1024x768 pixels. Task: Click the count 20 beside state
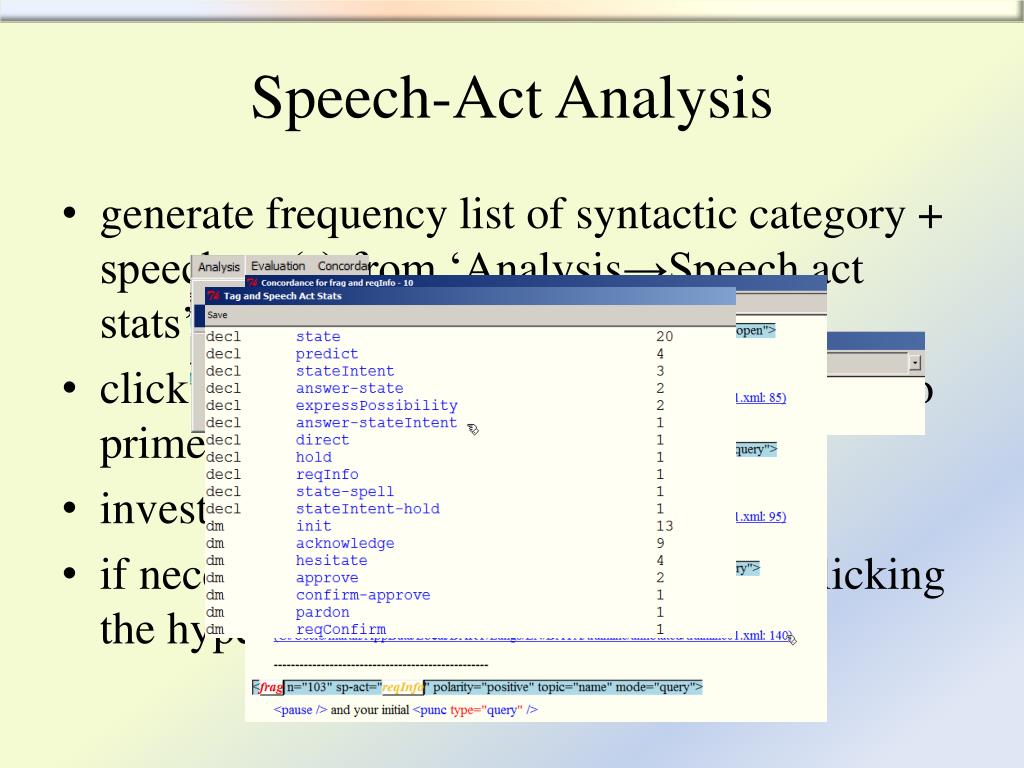[664, 336]
